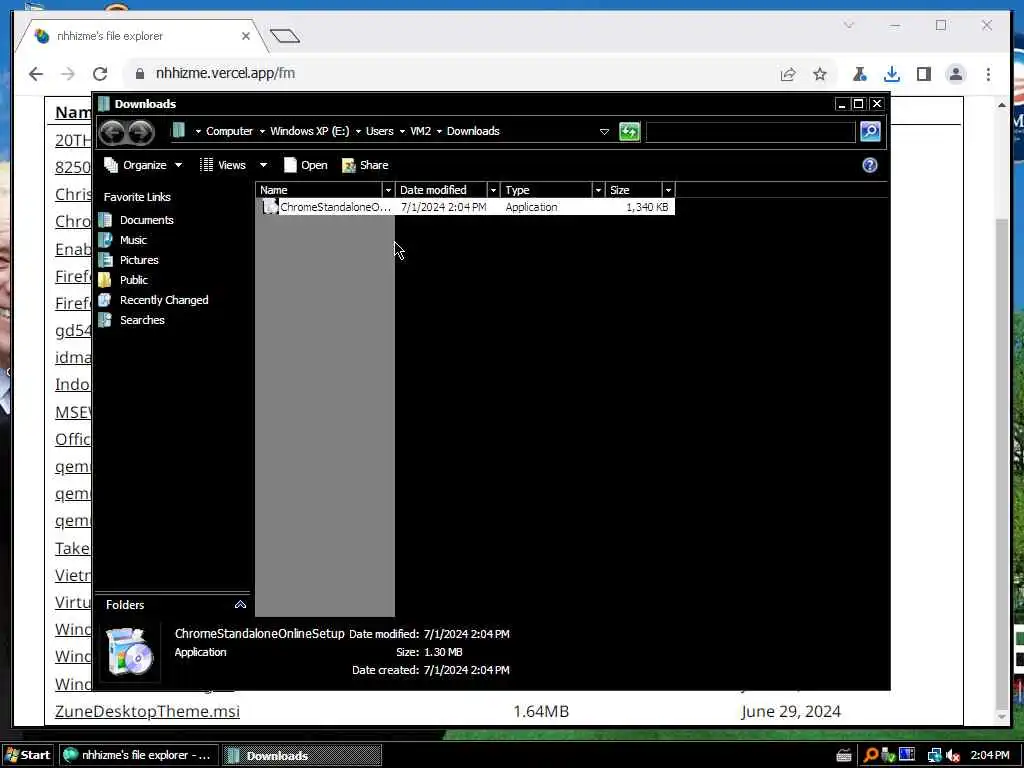The width and height of the screenshot is (1024, 768).
Task: Open Date modified filter dropdown
Action: [494, 190]
